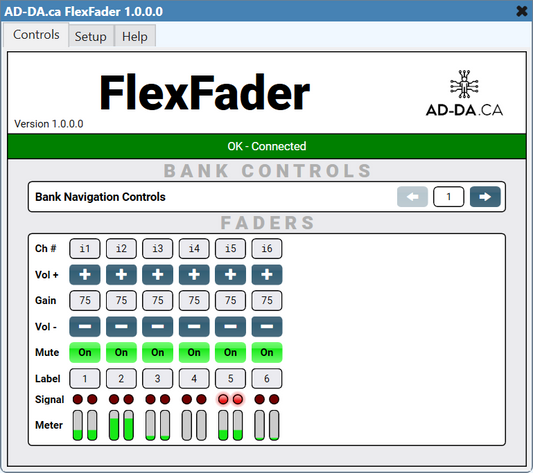Viewport: 533px width, 473px height.
Task: Increase volume on channel i1
Action: point(85,274)
